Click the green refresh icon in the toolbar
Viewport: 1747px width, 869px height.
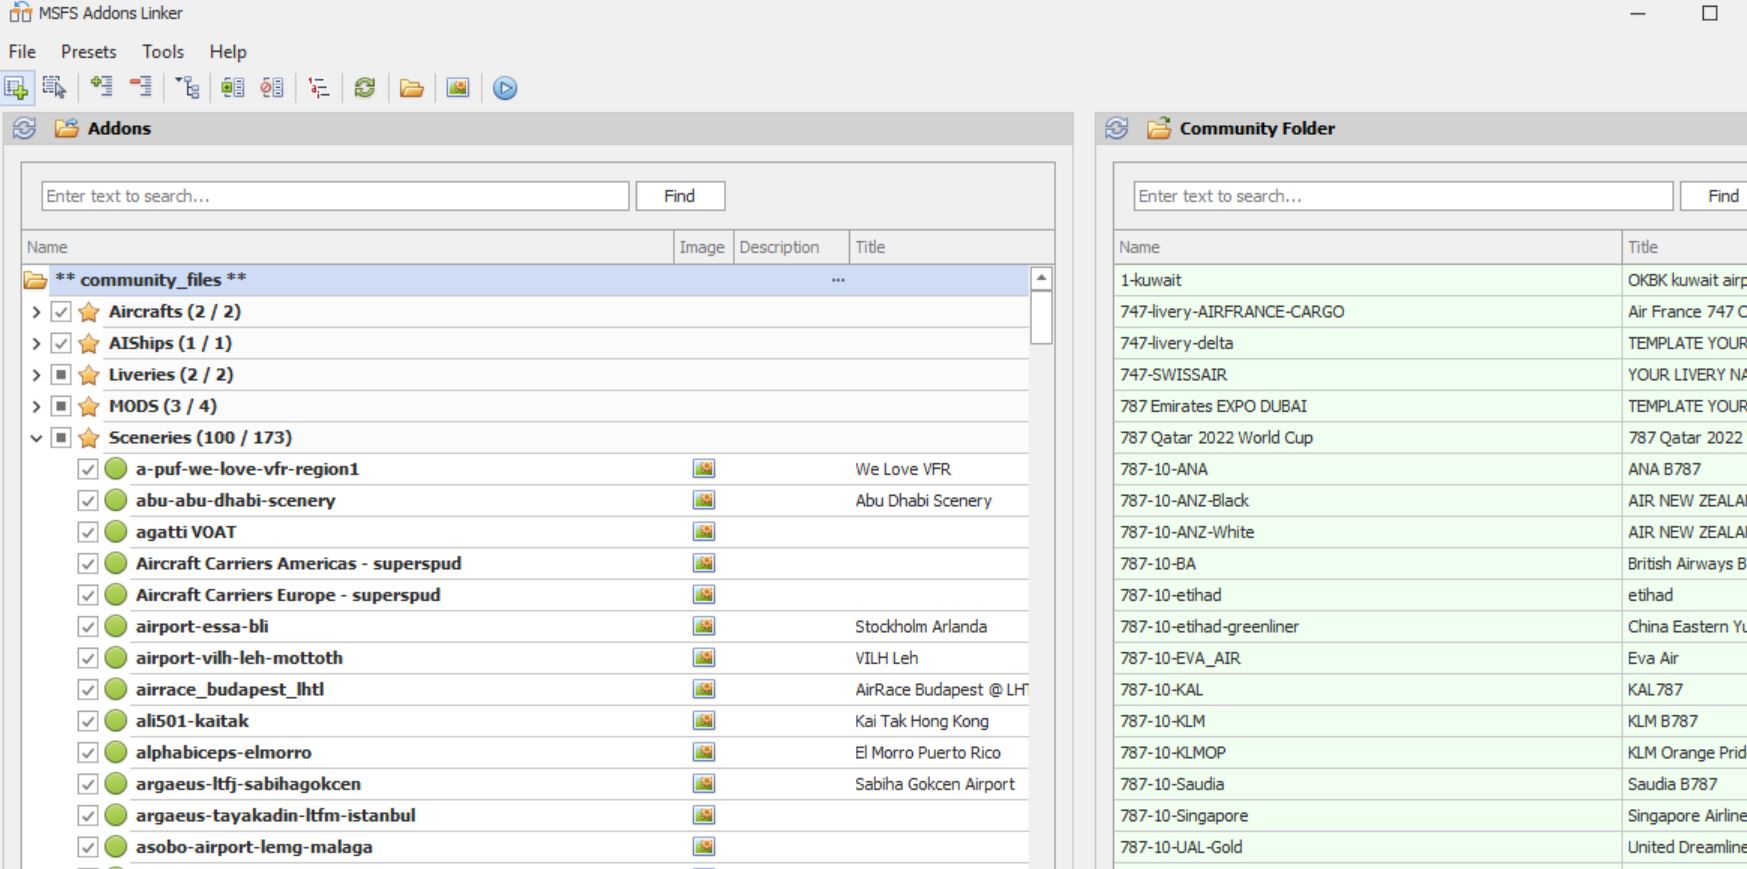pyautogui.click(x=365, y=88)
